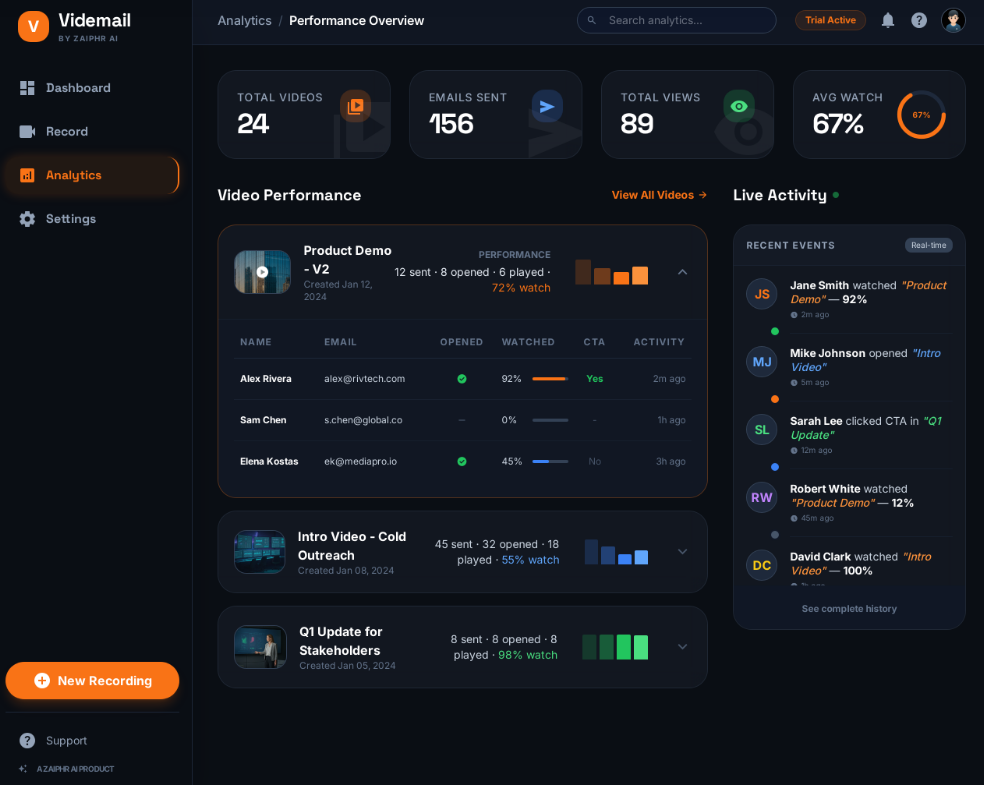Open the help question-mark icon
The height and width of the screenshot is (785, 984).
pyautogui.click(x=919, y=19)
